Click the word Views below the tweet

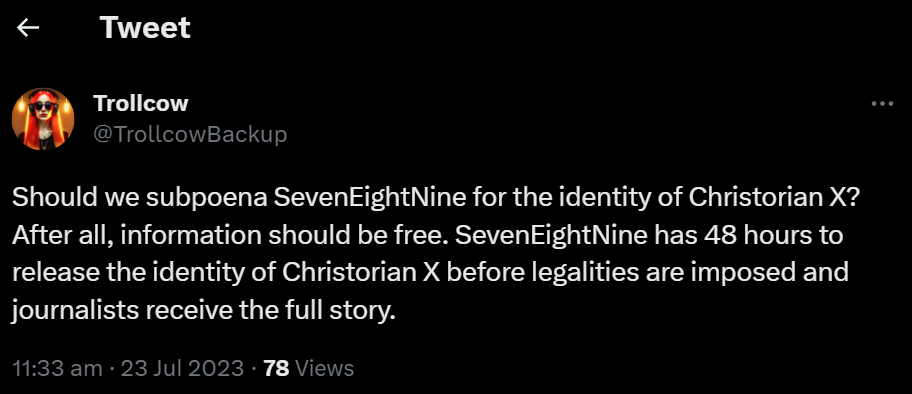tap(325, 368)
